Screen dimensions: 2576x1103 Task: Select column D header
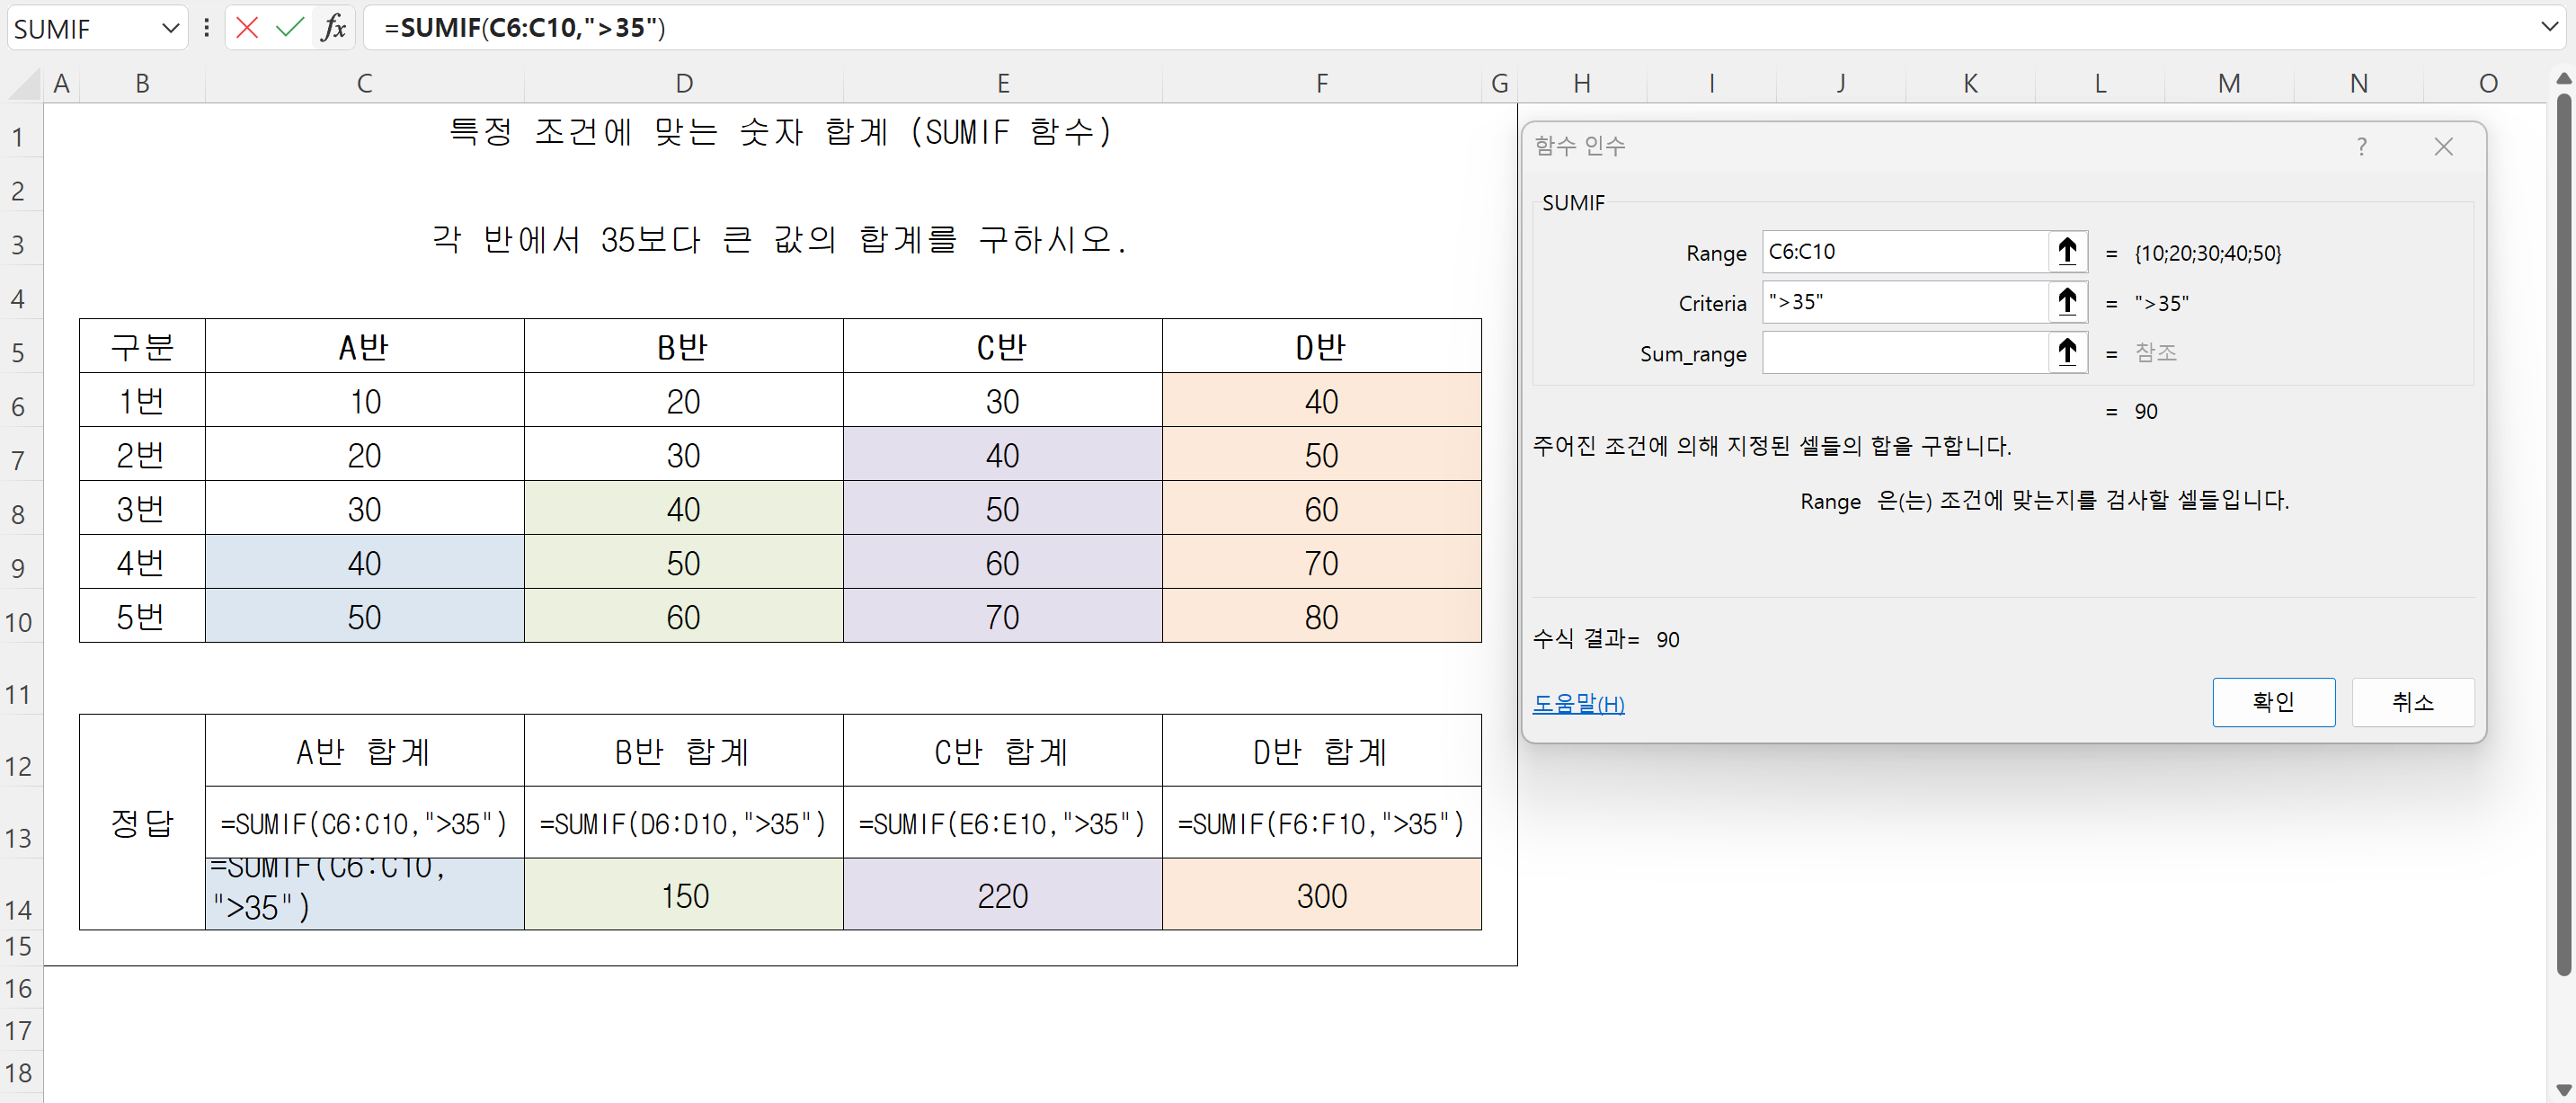(683, 84)
